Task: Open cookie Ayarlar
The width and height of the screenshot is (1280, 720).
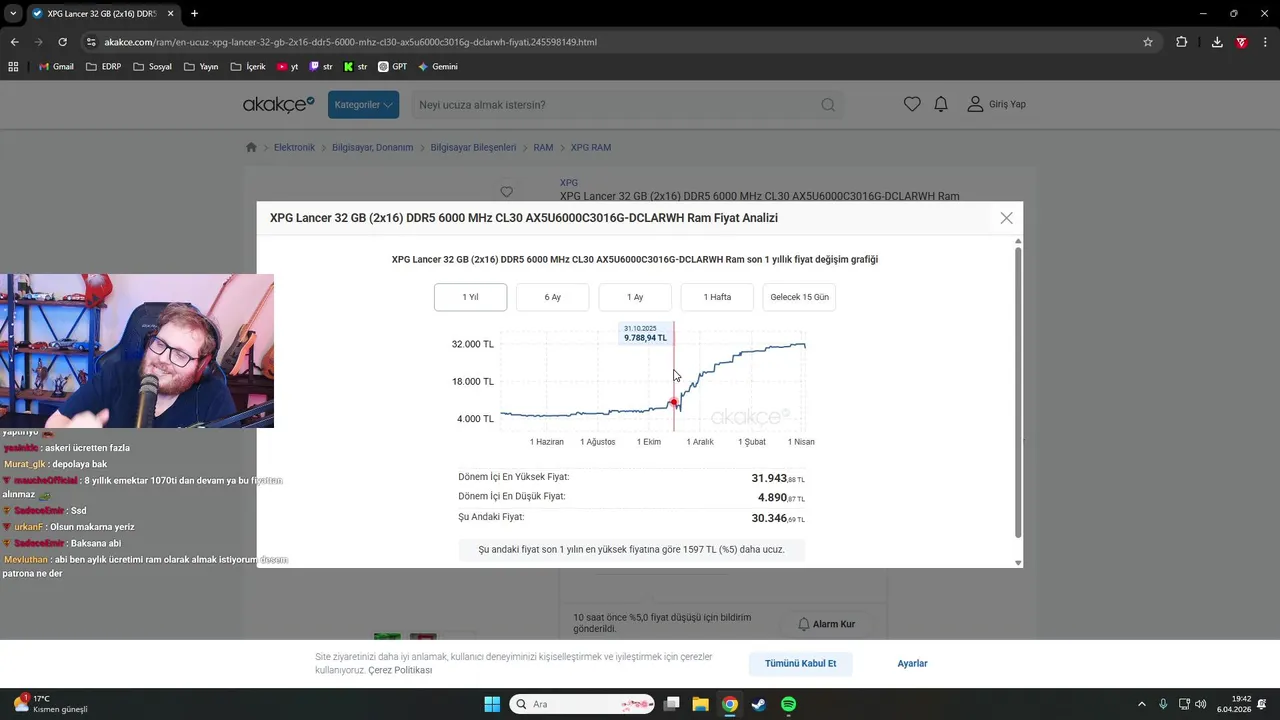Action: pos(912,663)
